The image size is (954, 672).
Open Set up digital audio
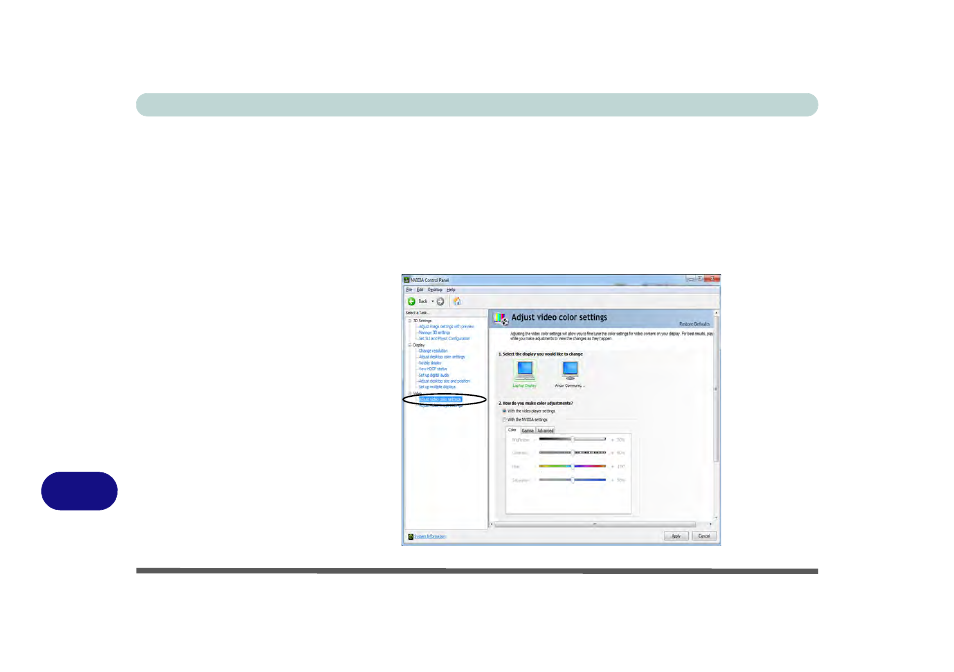(x=434, y=375)
